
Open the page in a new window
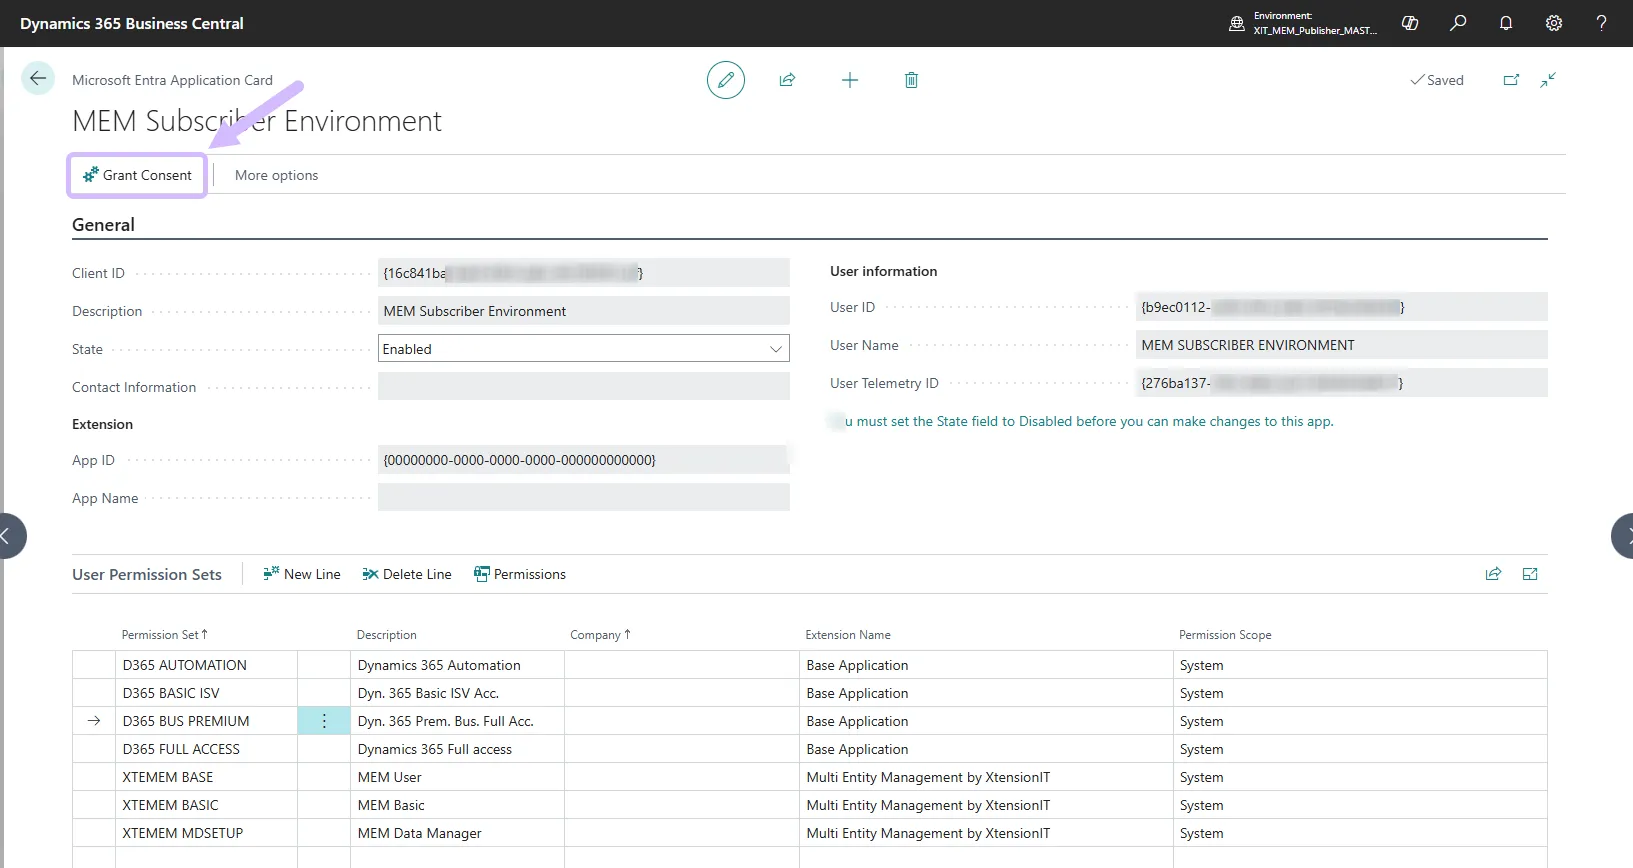pyautogui.click(x=1511, y=80)
